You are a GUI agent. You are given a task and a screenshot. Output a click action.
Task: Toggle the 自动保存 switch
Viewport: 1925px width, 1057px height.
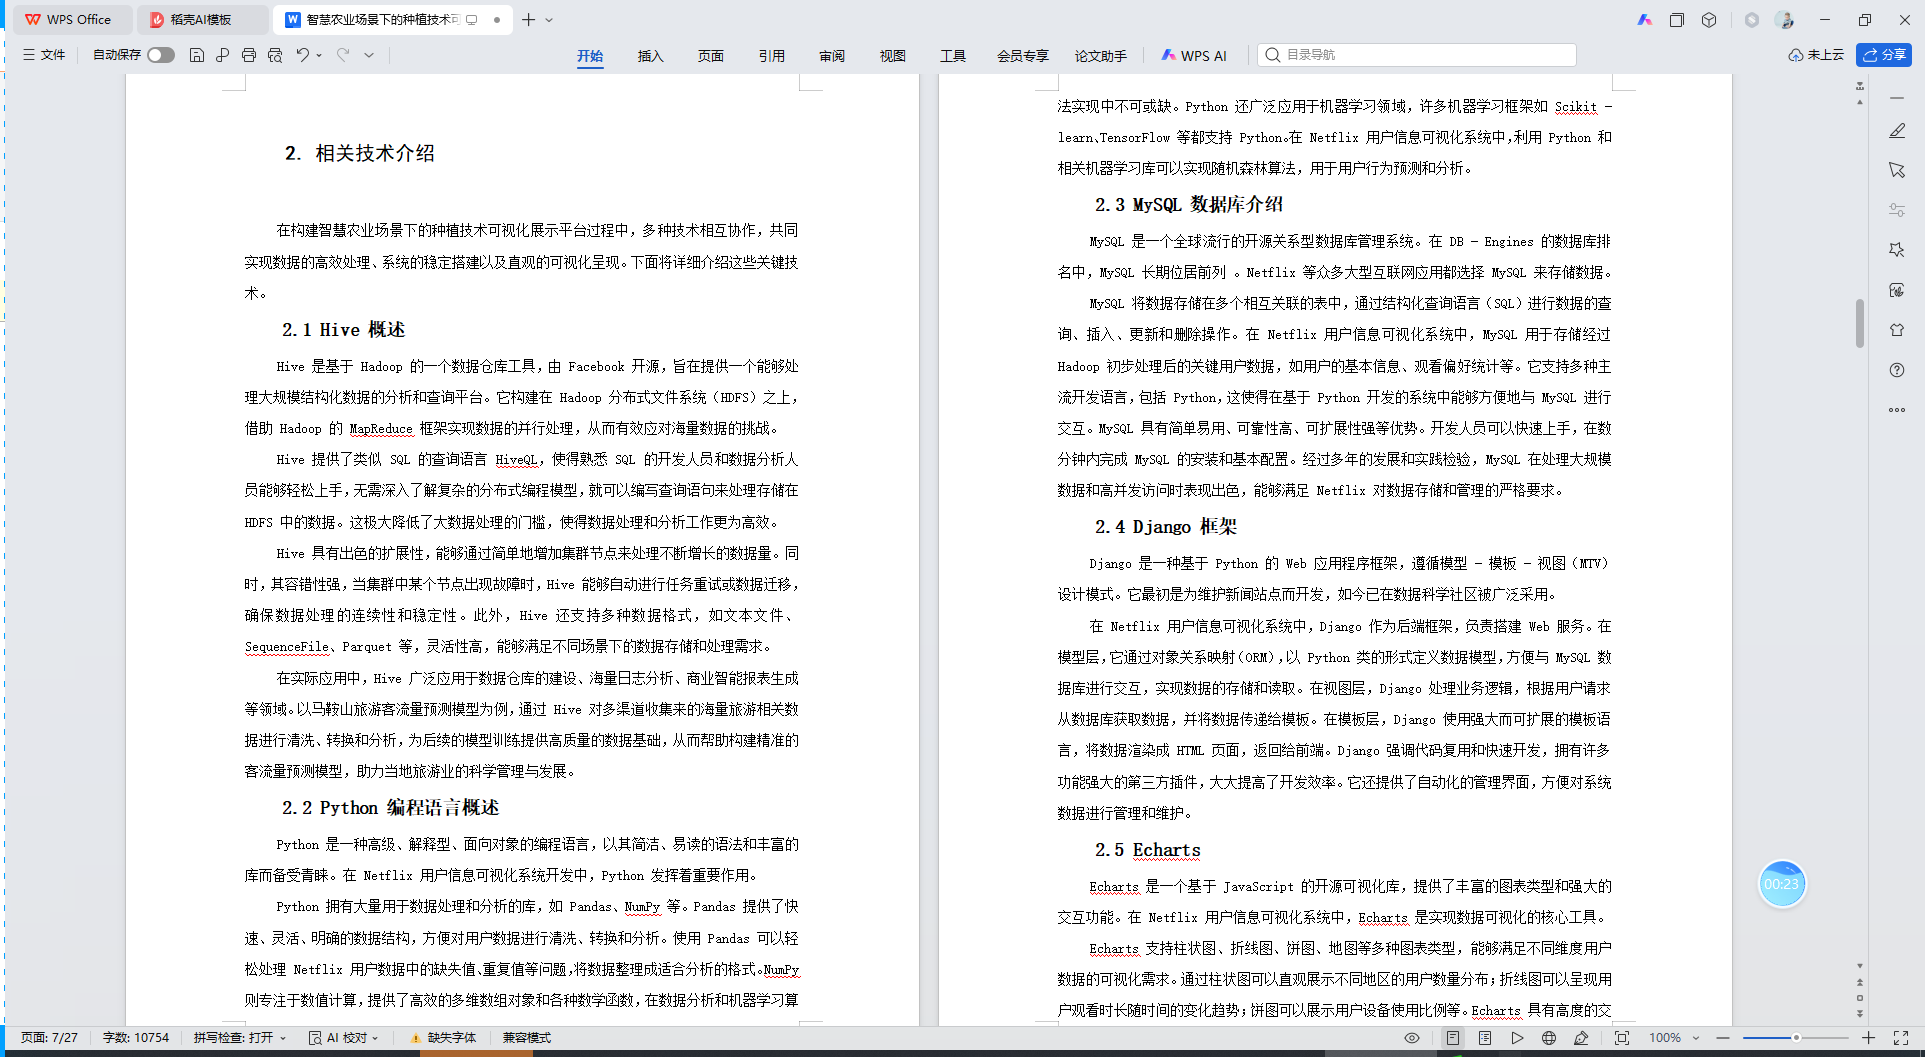click(160, 55)
